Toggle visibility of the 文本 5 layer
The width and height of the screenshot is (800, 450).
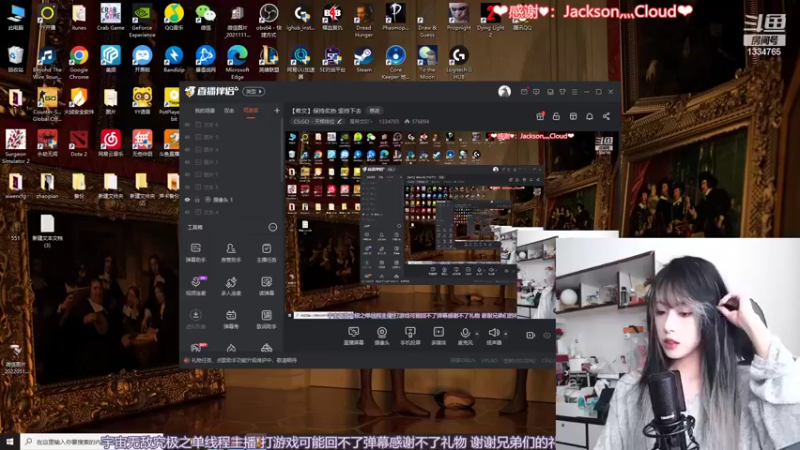pos(187,187)
